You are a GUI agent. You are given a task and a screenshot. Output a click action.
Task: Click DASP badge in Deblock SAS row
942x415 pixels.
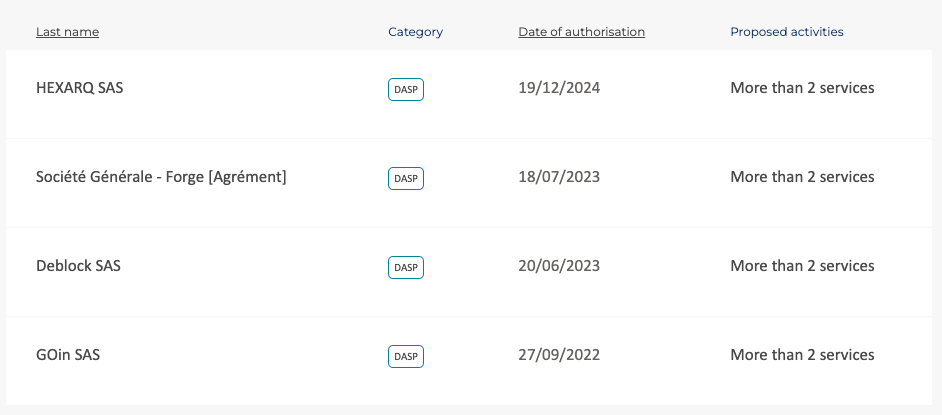[x=406, y=267]
